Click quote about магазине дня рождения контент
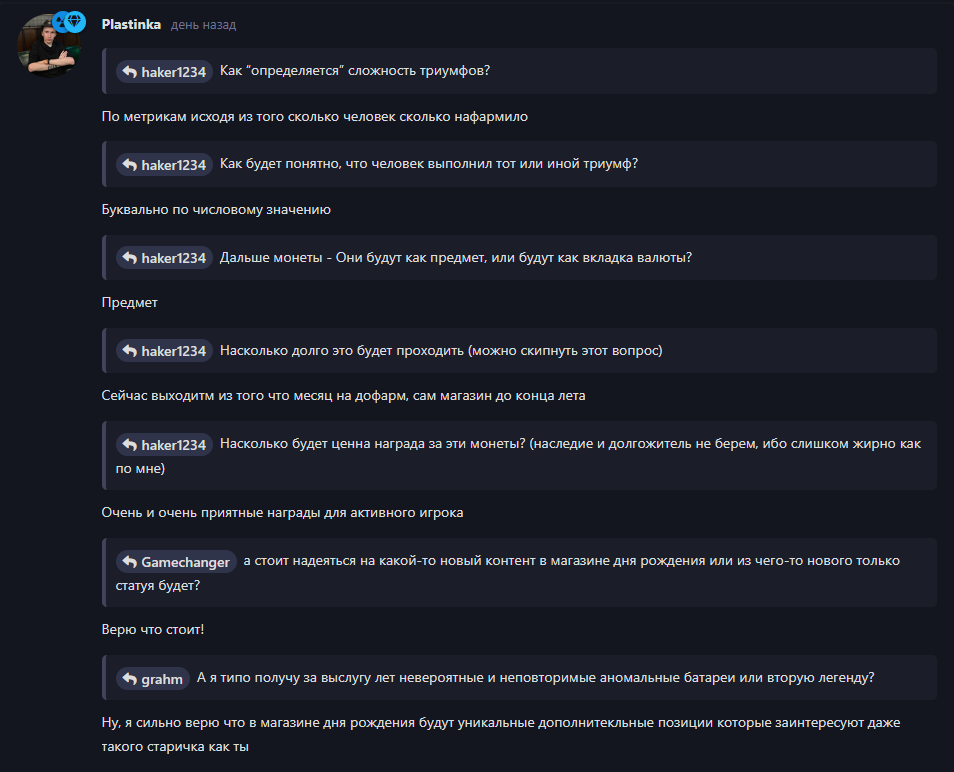The image size is (954, 772). (520, 572)
